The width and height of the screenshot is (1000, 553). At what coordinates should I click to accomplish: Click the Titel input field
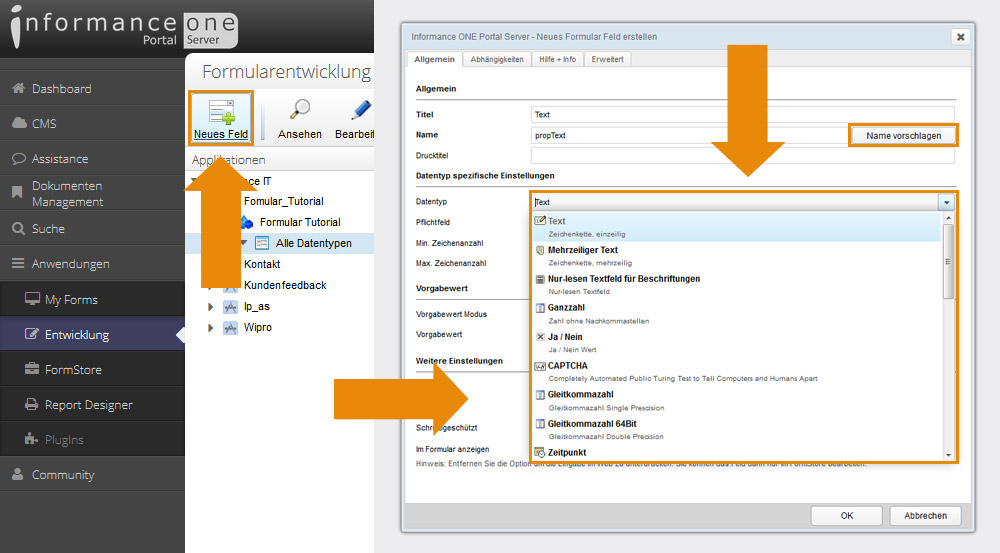pos(742,115)
